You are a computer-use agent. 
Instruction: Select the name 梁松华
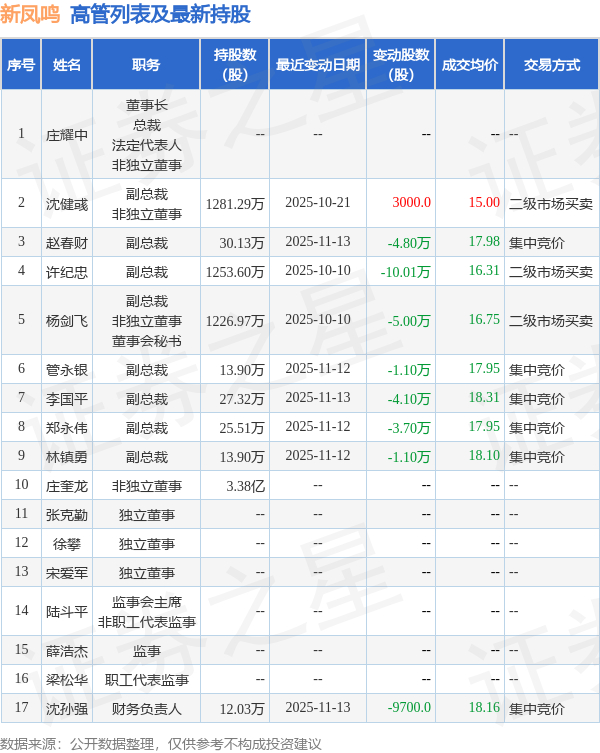pos(67,680)
